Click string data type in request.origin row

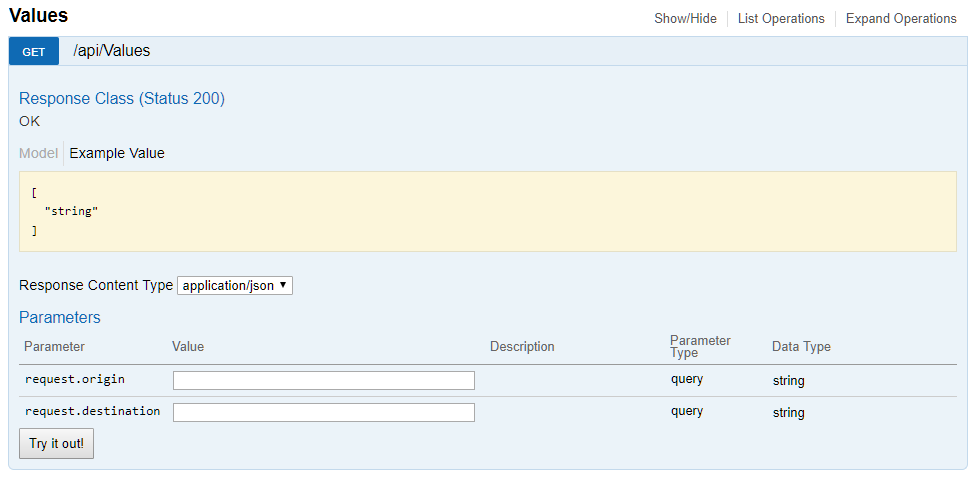pos(788,381)
